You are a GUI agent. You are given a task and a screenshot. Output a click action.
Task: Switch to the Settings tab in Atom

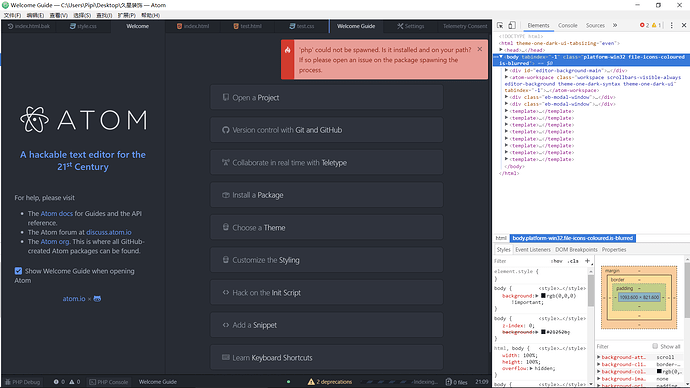point(411,26)
